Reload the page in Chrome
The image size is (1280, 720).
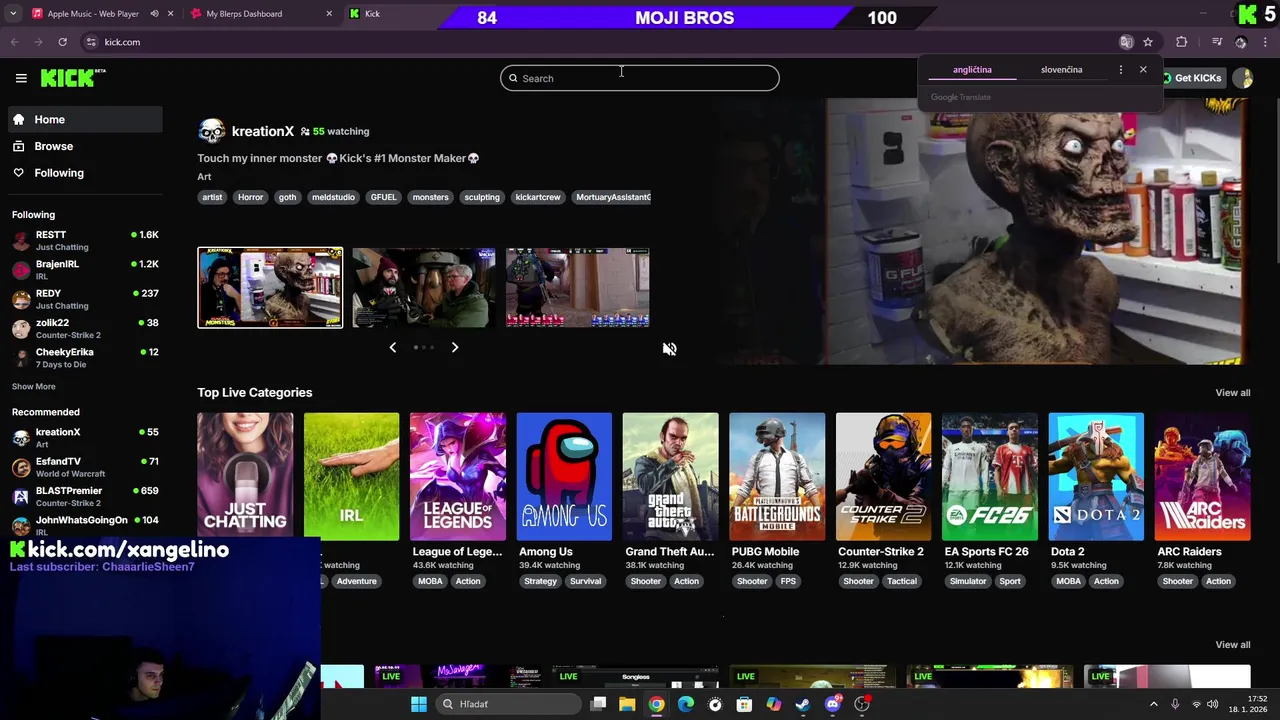(x=62, y=42)
